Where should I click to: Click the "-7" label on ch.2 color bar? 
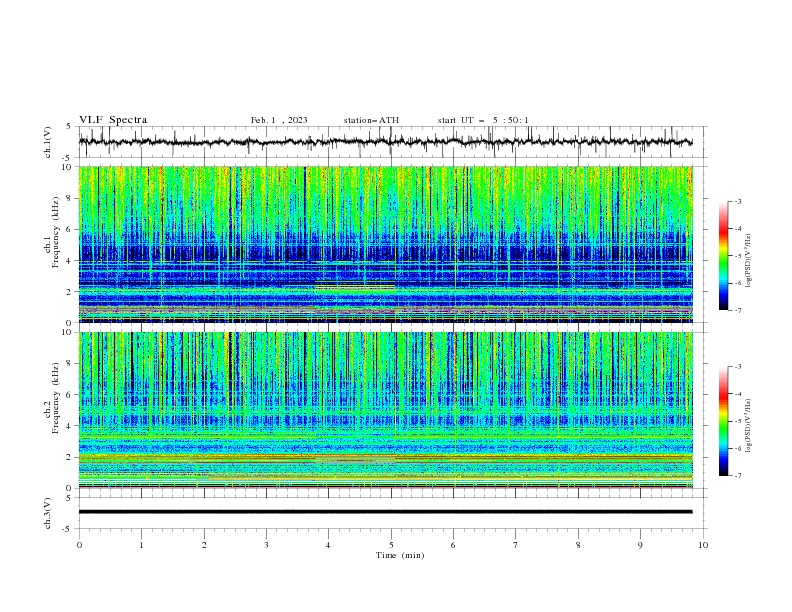[738, 476]
